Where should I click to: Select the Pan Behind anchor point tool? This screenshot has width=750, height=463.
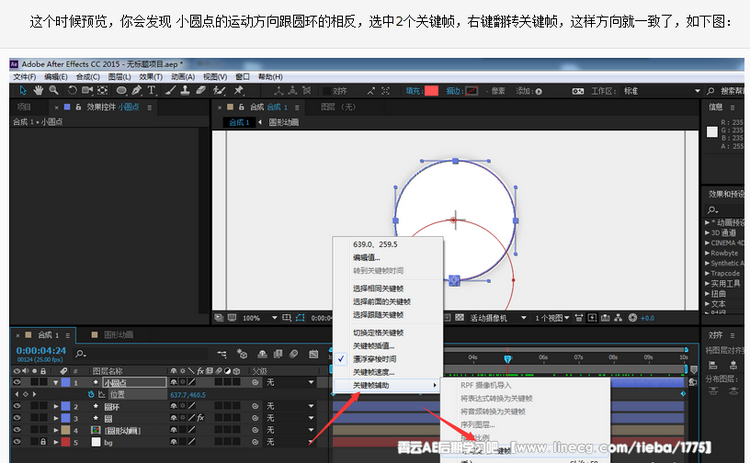click(x=102, y=90)
